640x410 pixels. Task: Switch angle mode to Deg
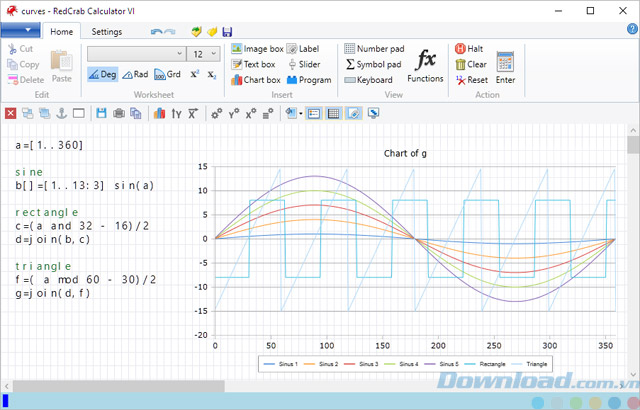click(x=102, y=74)
